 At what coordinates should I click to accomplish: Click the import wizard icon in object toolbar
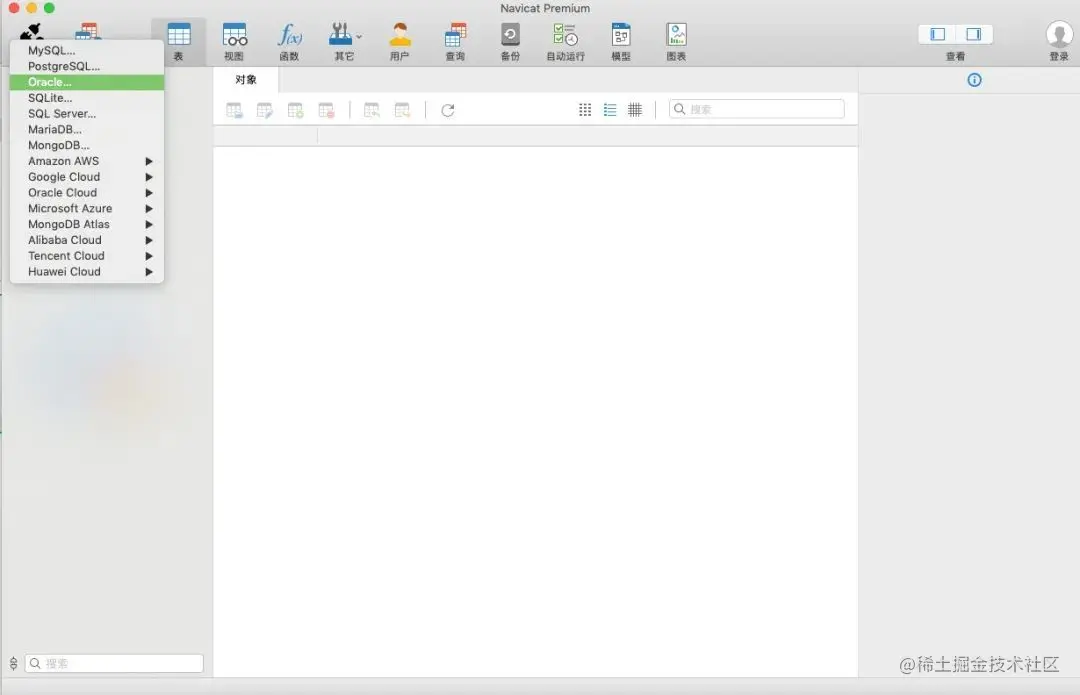point(371,110)
